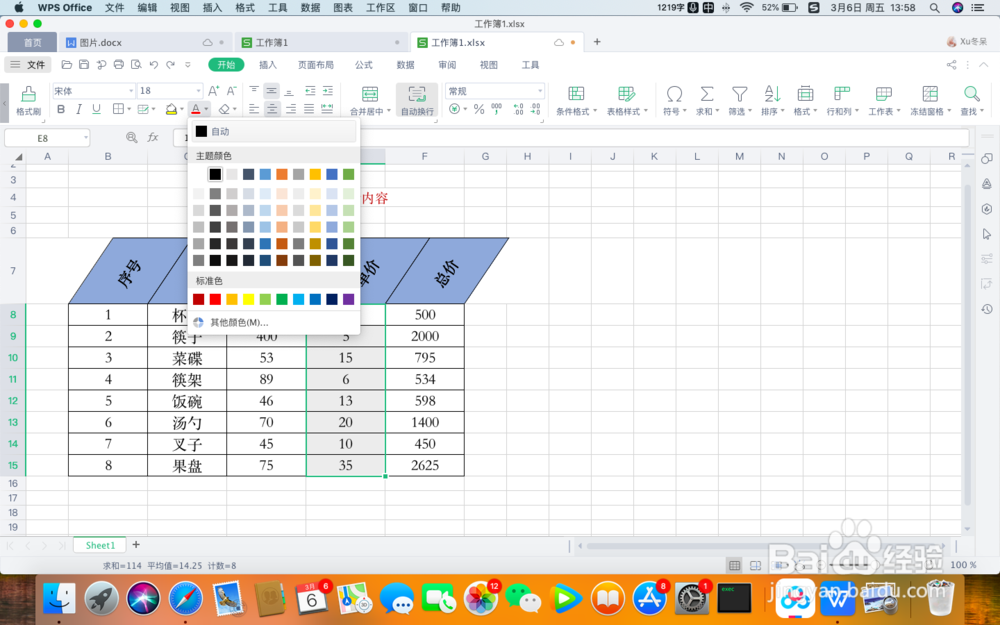Choose 自动 automatic font color
This screenshot has width=1000, height=625.
point(274,131)
